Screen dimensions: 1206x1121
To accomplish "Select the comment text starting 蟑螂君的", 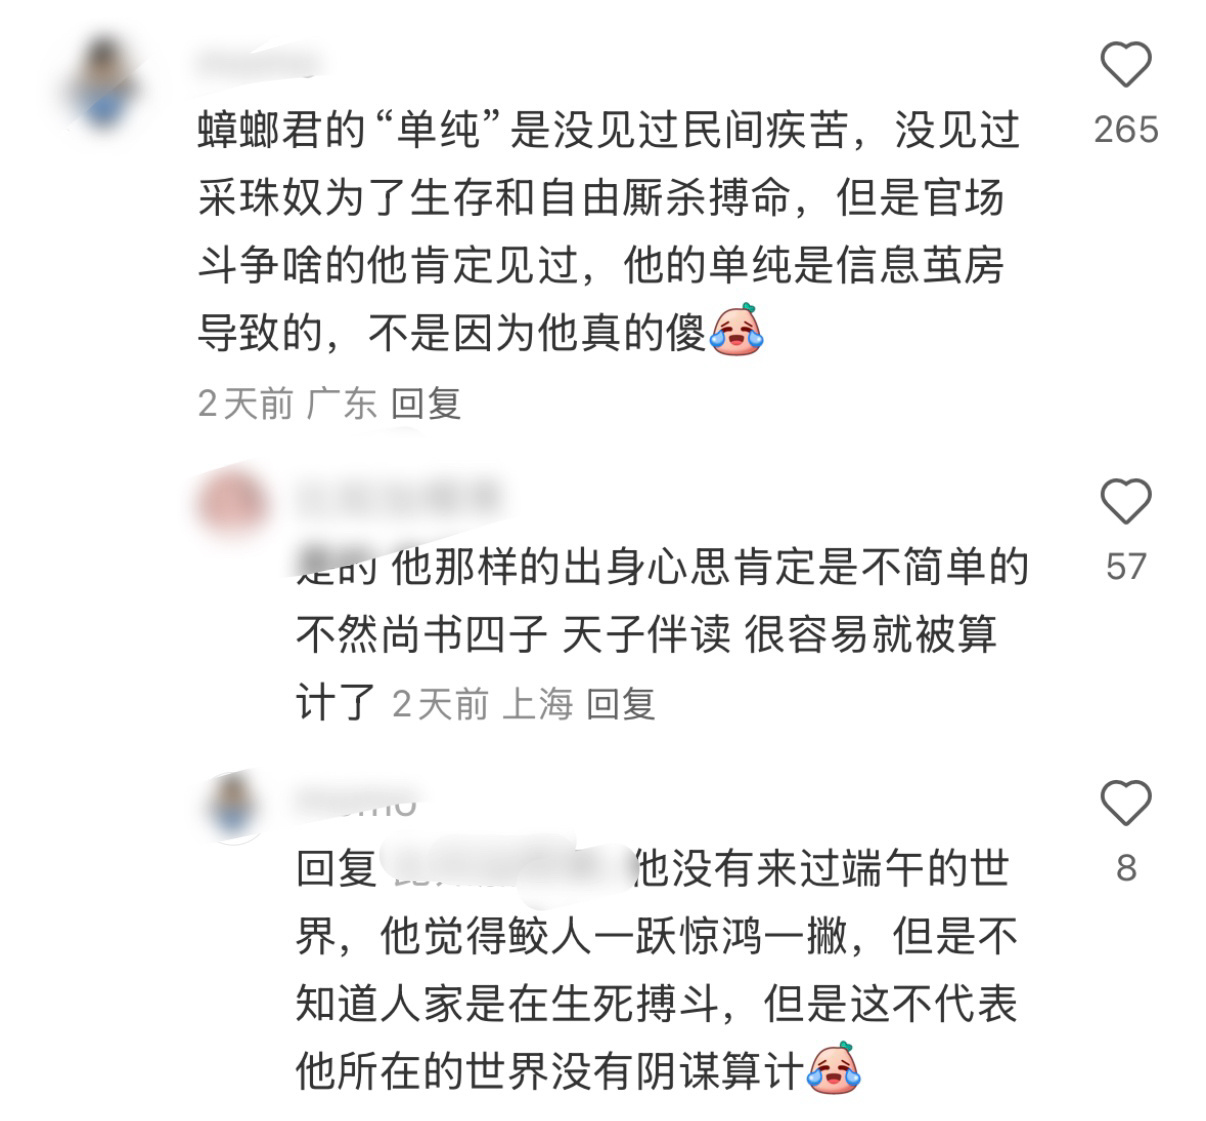I will coord(609,232).
